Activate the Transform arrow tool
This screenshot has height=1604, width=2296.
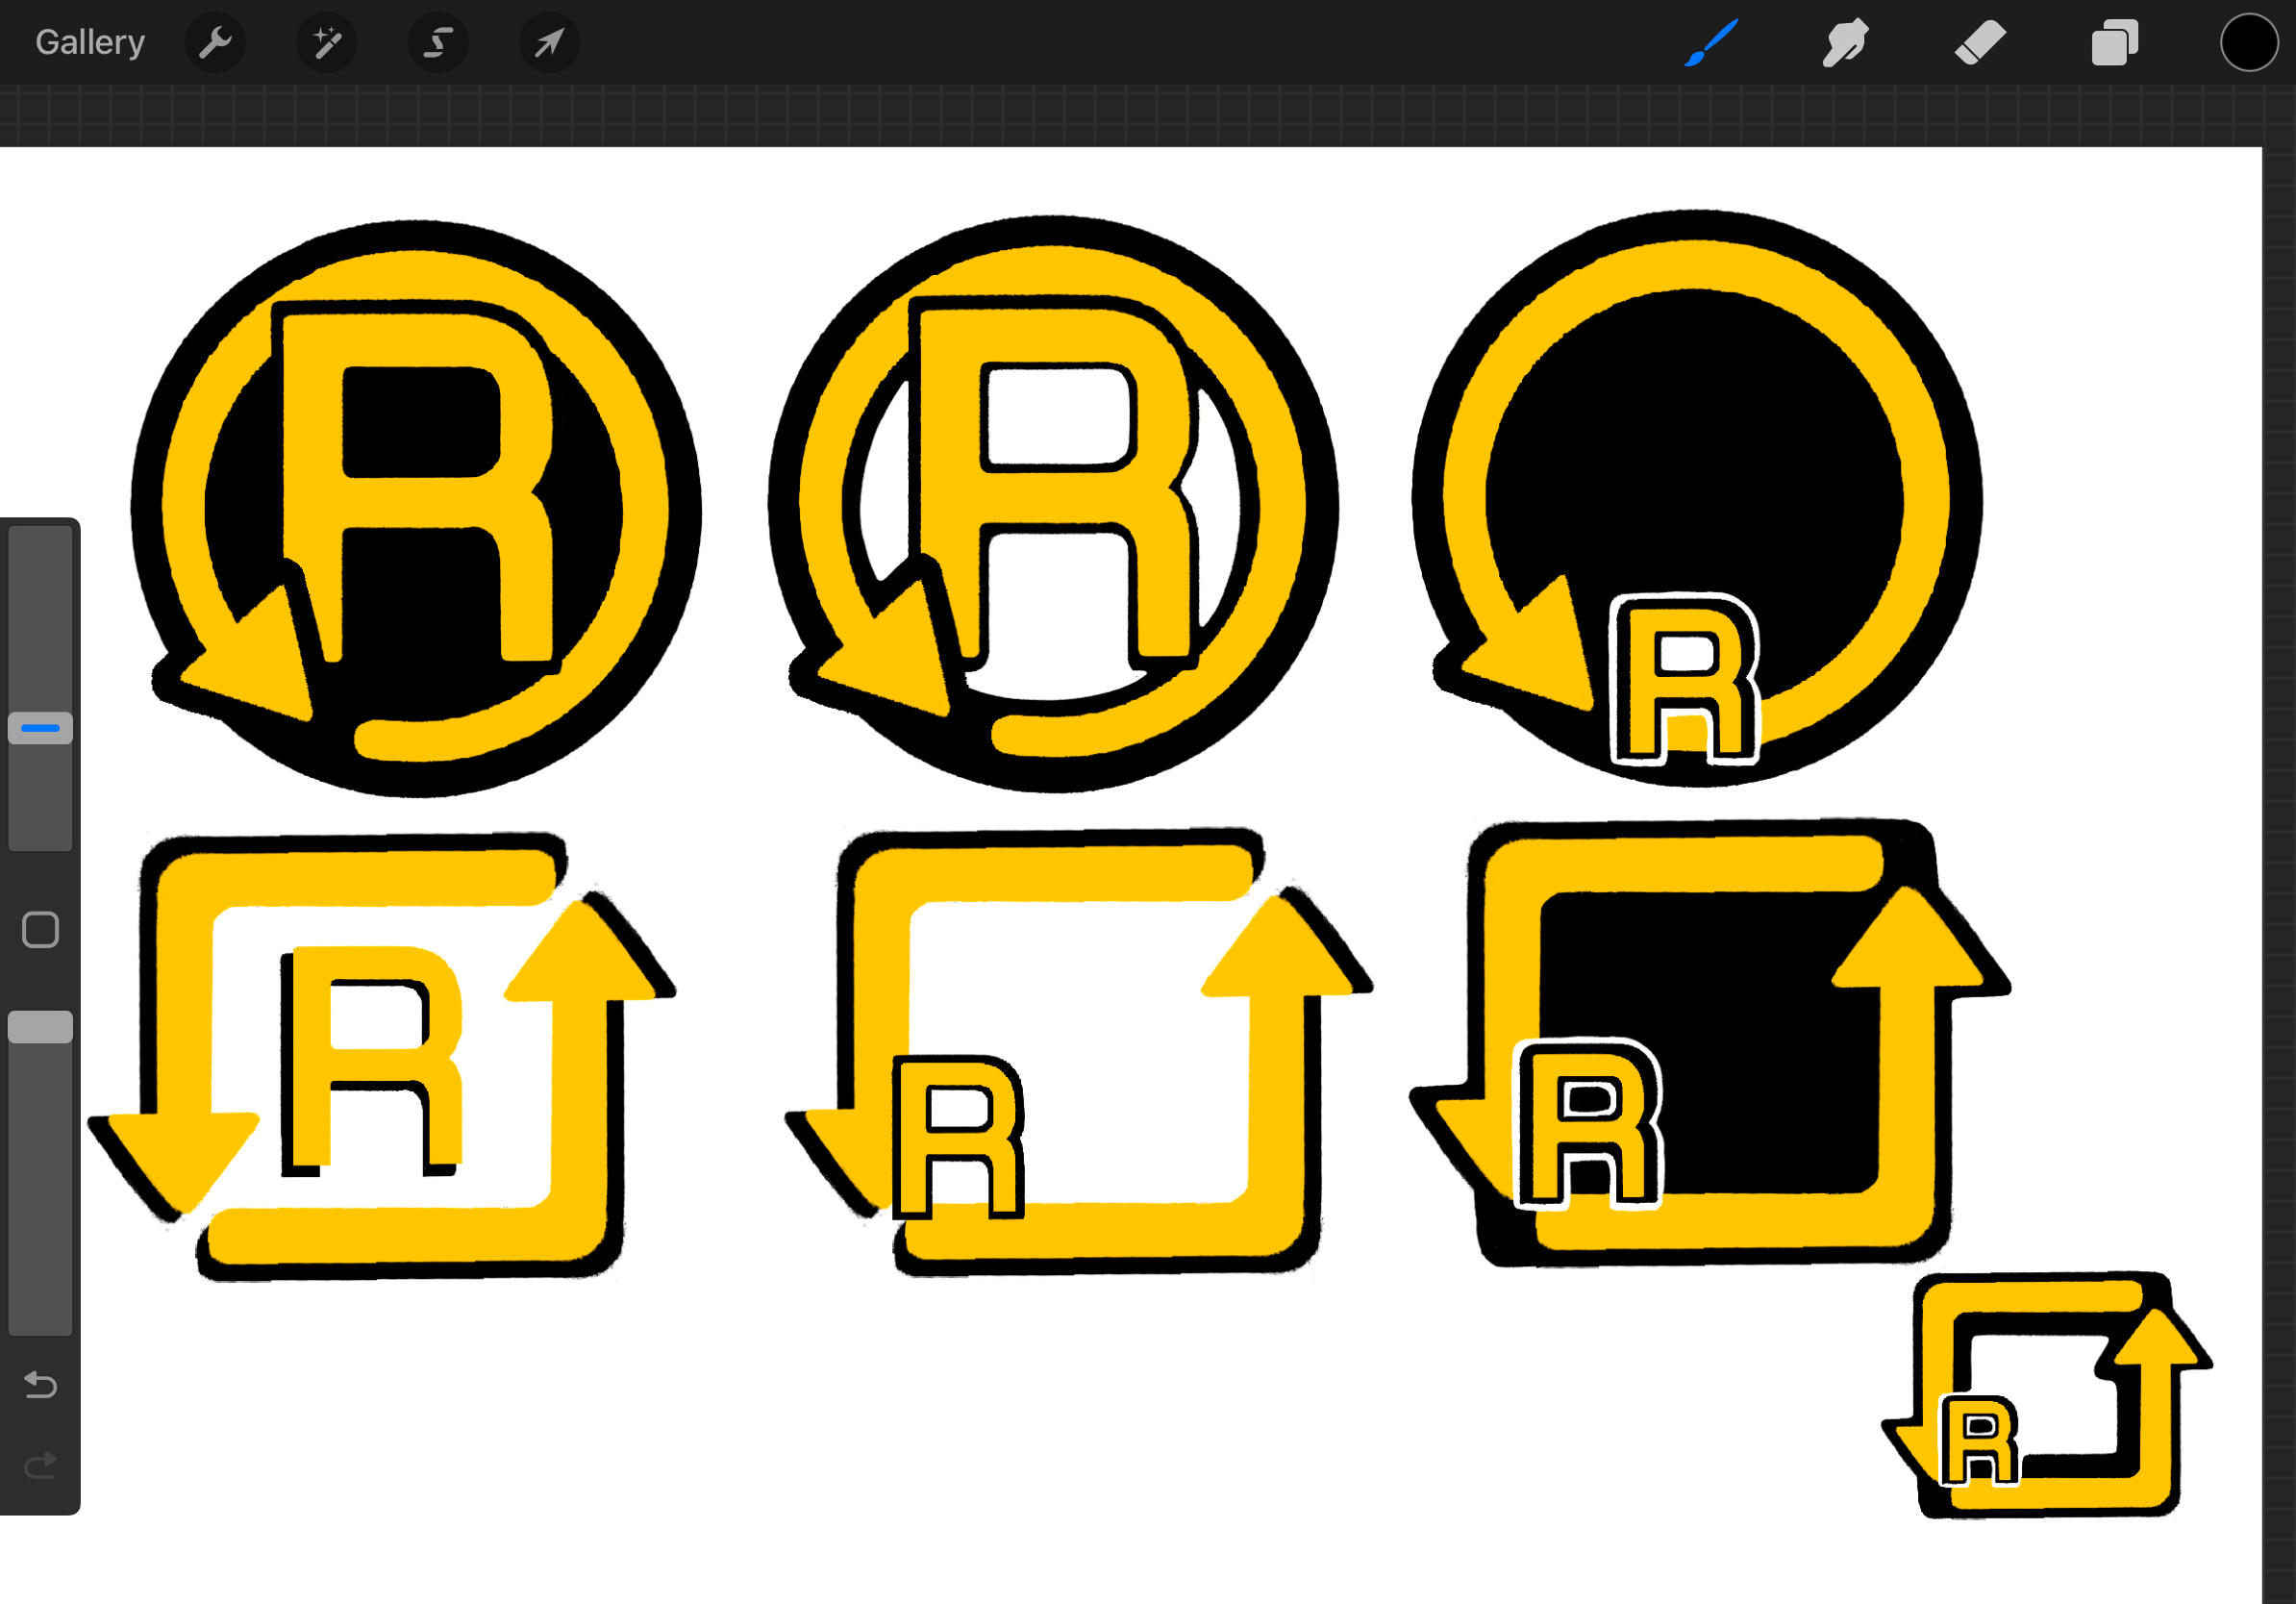[549, 43]
